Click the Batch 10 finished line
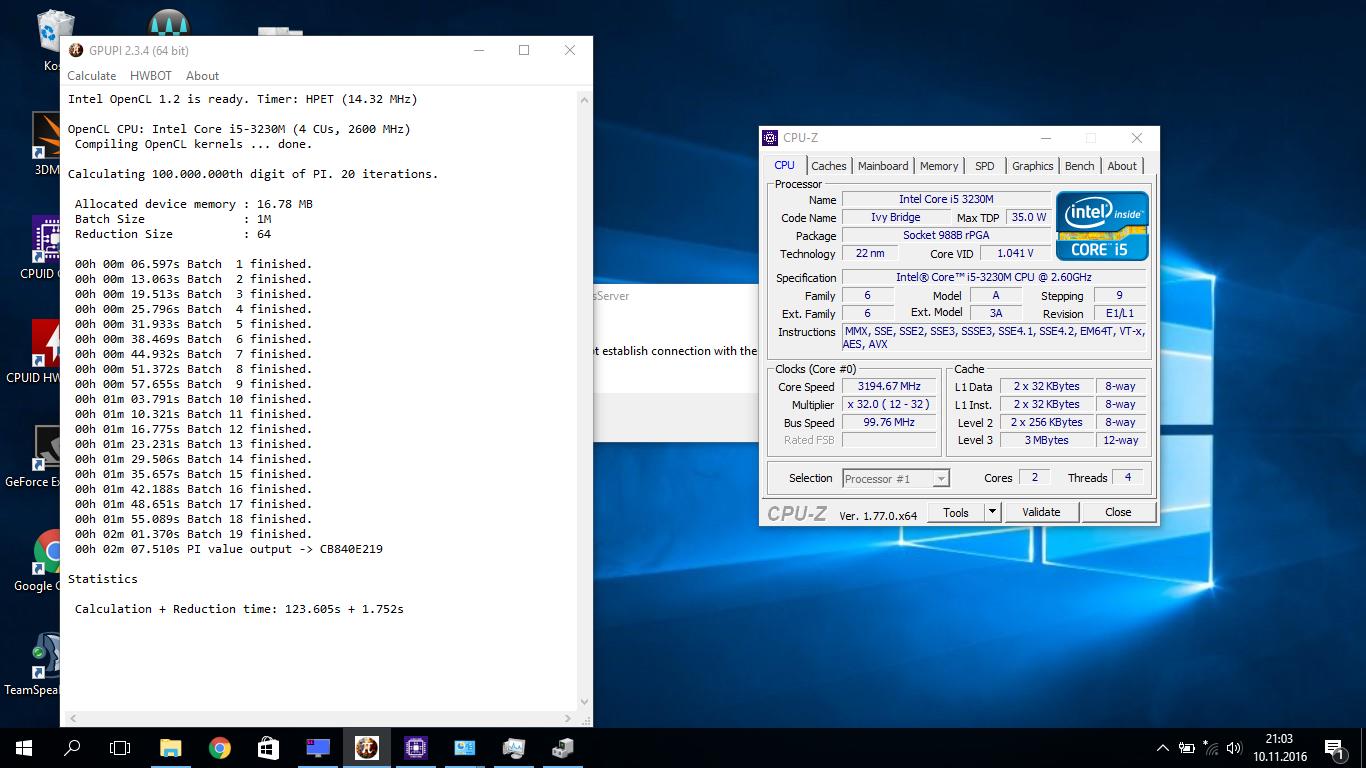The height and width of the screenshot is (768, 1366). coord(193,399)
